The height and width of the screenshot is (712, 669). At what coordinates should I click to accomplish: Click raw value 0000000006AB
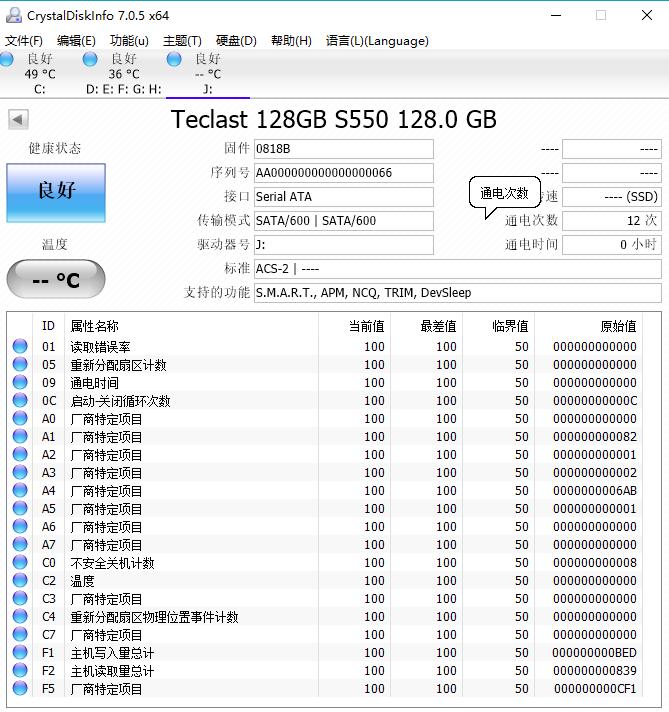click(595, 490)
